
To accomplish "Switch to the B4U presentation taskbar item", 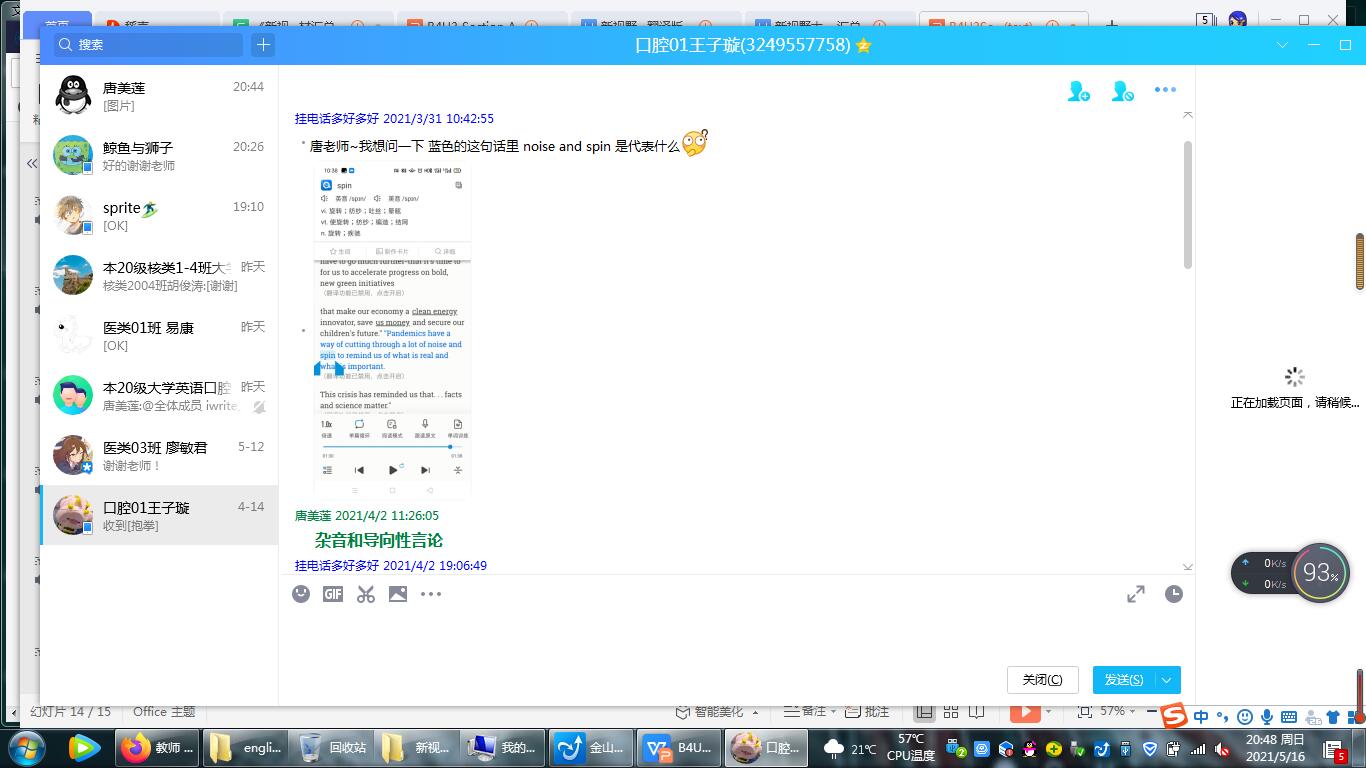I will [x=678, y=748].
